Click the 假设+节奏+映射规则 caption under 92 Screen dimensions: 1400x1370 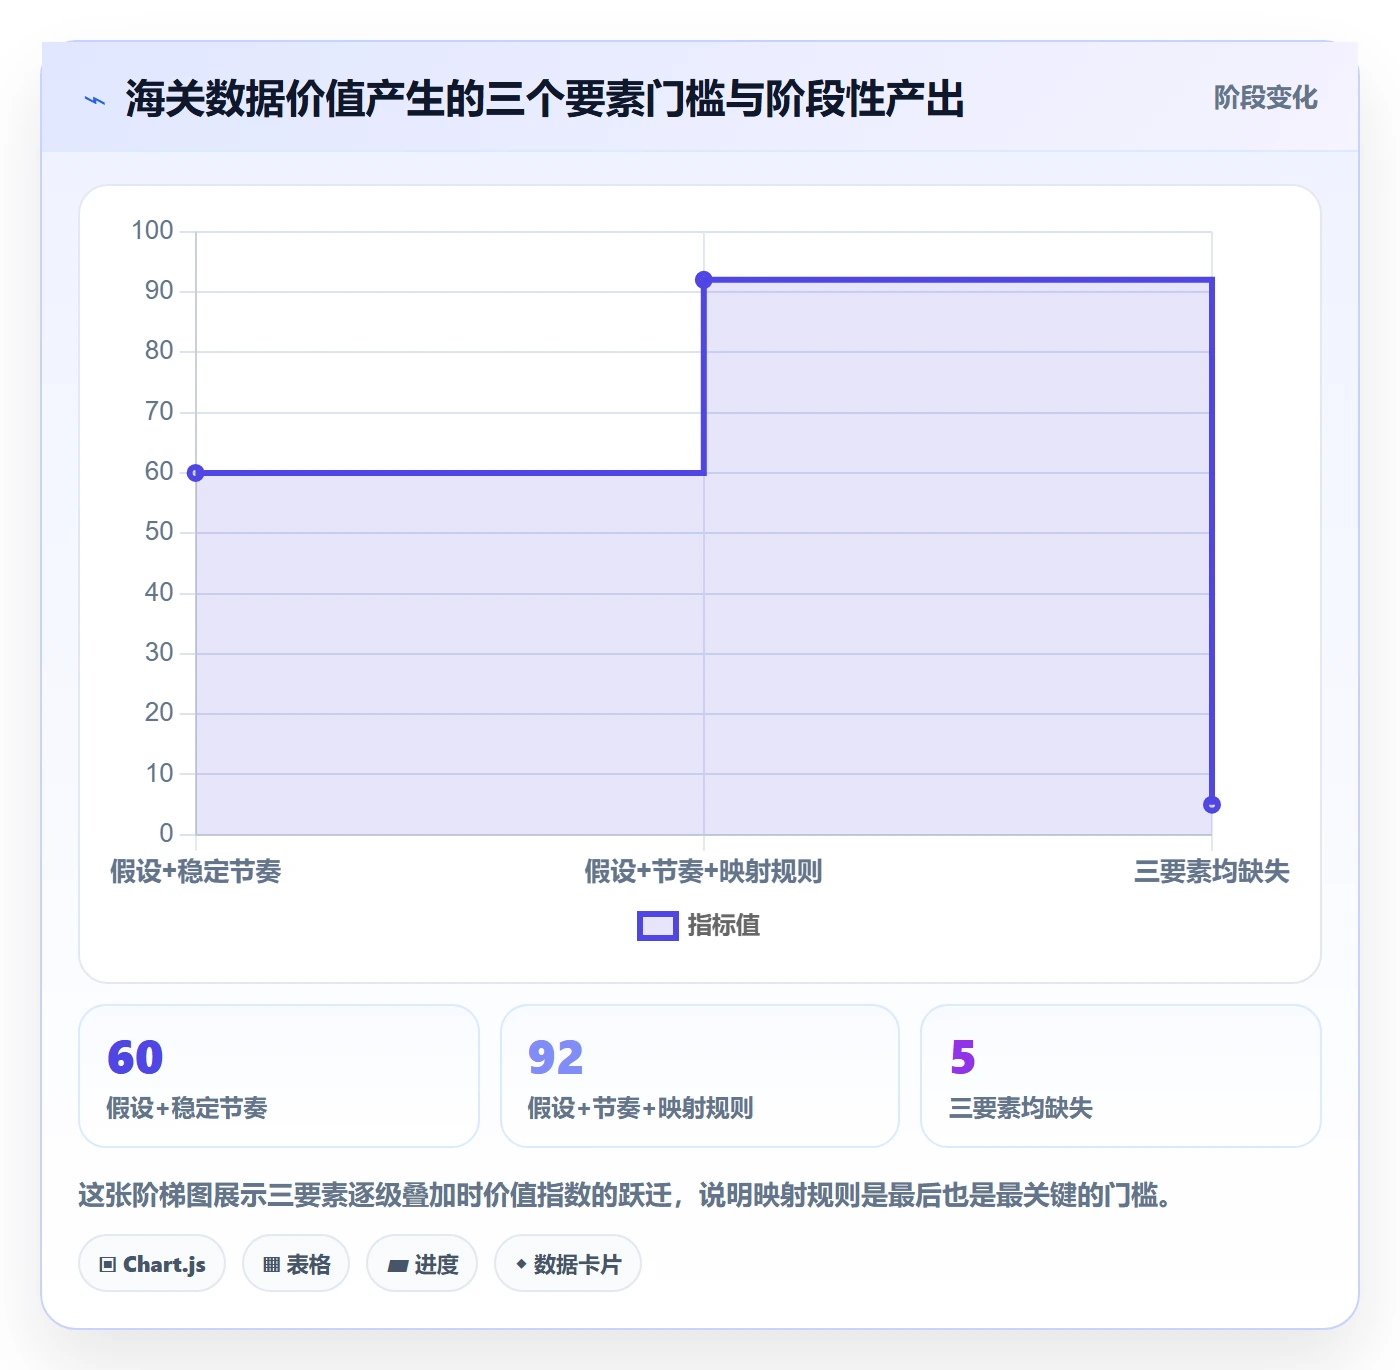pyautogui.click(x=640, y=1108)
